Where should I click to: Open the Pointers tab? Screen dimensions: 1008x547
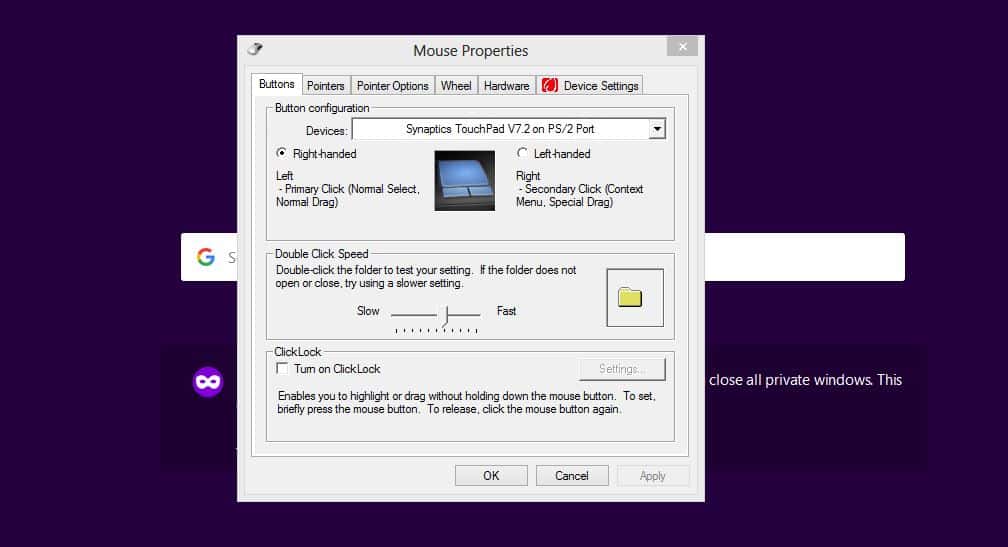pos(326,86)
